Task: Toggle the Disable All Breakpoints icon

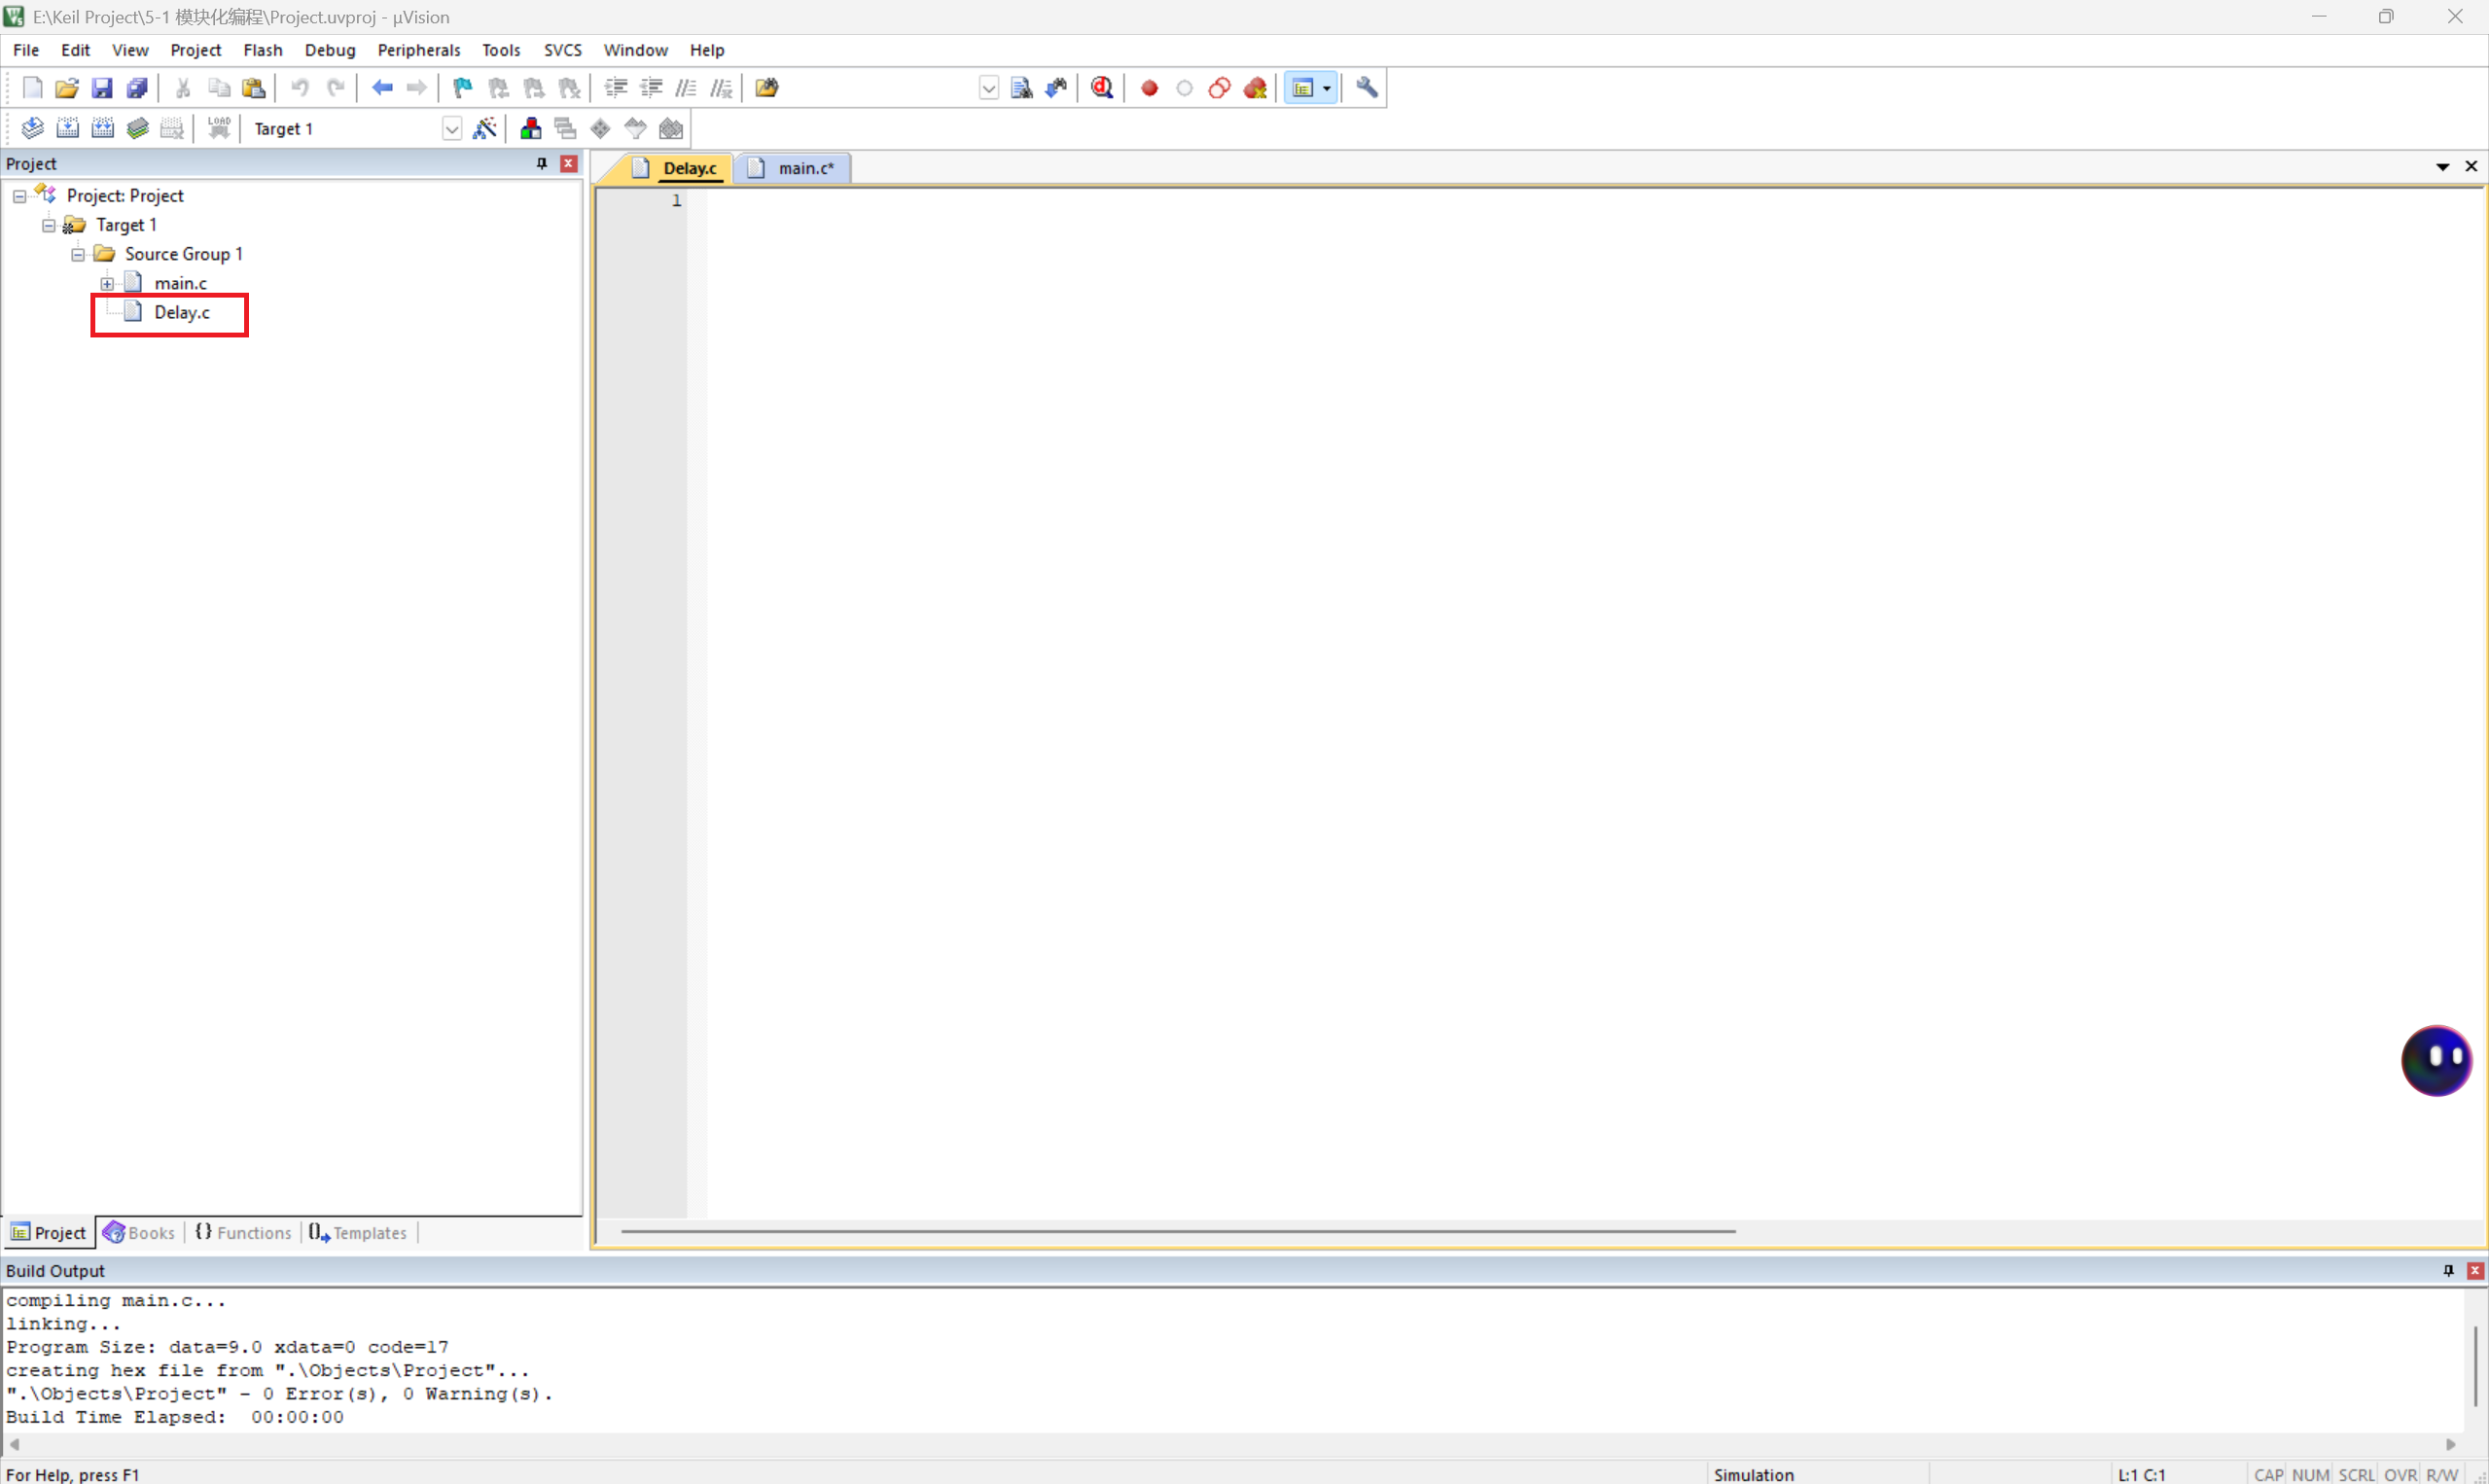Action: (x=1219, y=88)
